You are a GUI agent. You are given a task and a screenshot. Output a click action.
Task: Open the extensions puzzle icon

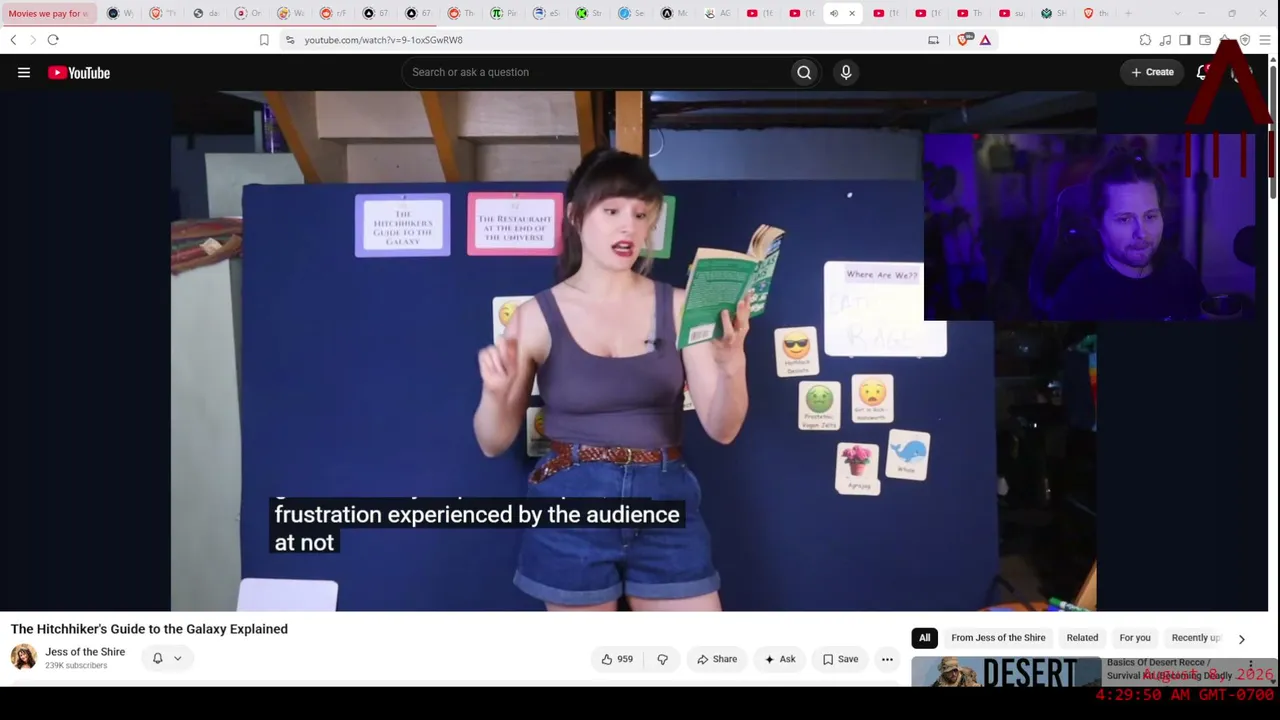1145,40
